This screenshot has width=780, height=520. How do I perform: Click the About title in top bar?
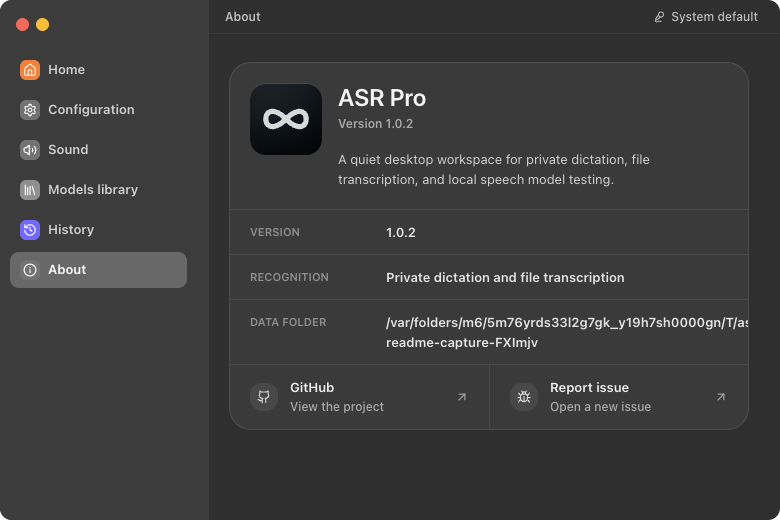243,17
